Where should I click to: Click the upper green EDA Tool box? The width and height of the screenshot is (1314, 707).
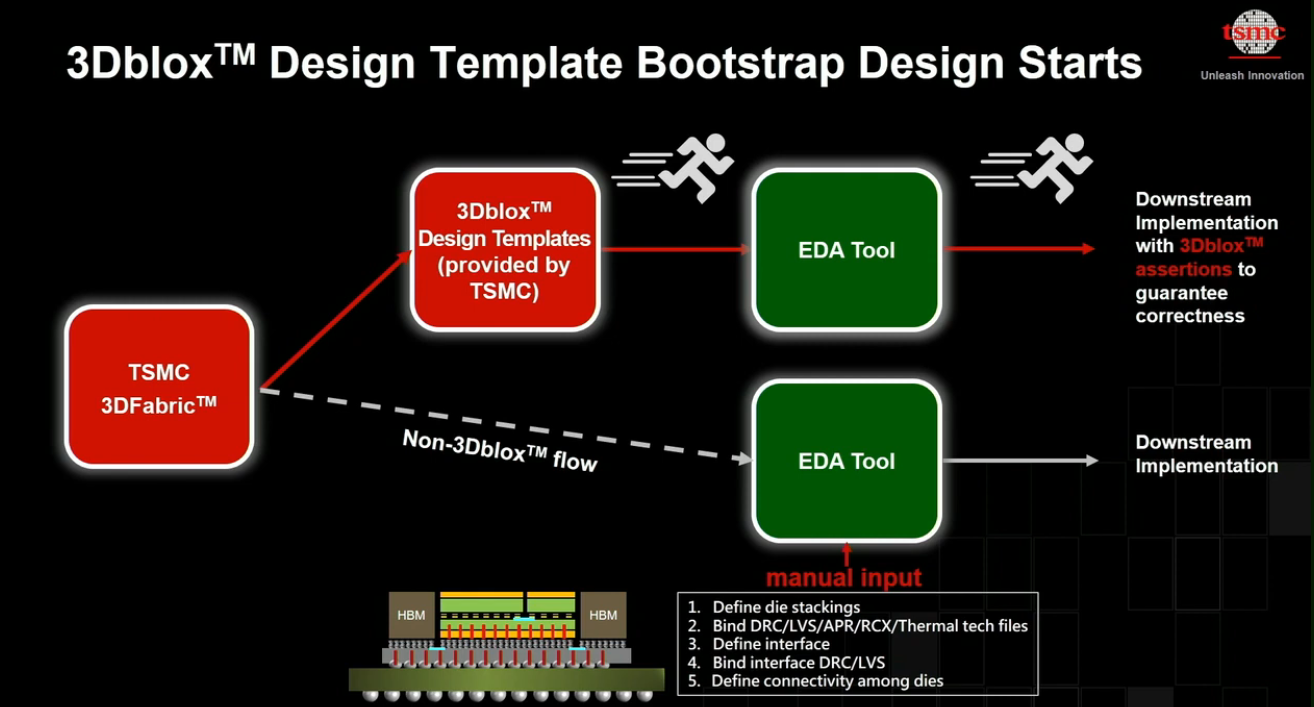click(846, 250)
